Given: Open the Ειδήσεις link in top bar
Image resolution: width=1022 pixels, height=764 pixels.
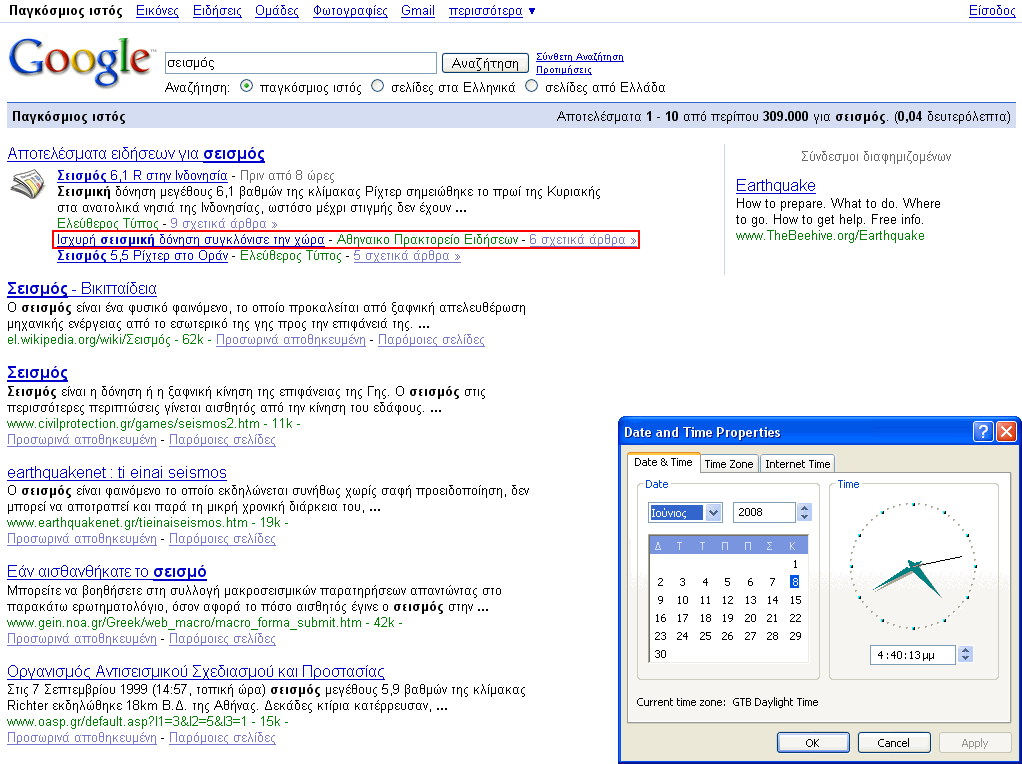Looking at the screenshot, I should coord(217,11).
